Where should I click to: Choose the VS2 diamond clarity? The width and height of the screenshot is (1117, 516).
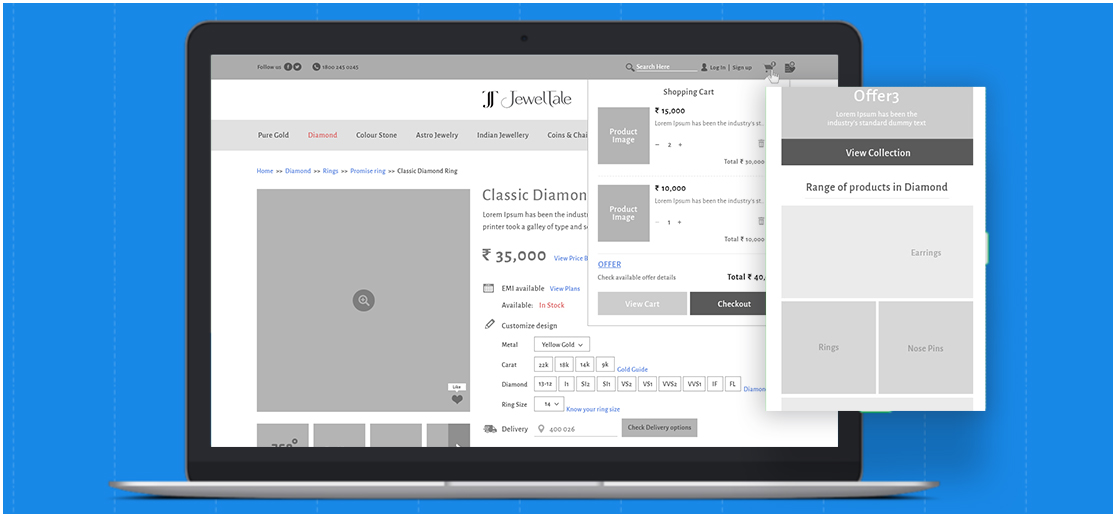(626, 384)
